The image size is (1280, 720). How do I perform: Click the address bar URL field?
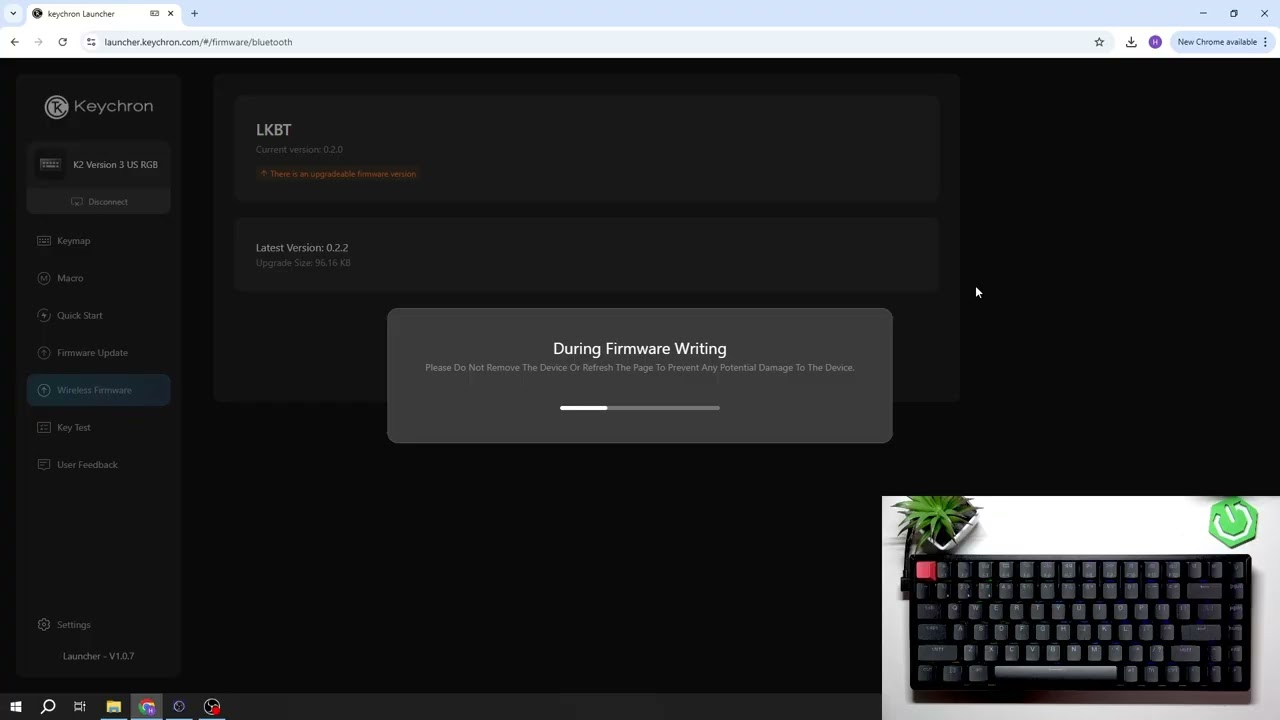point(590,42)
